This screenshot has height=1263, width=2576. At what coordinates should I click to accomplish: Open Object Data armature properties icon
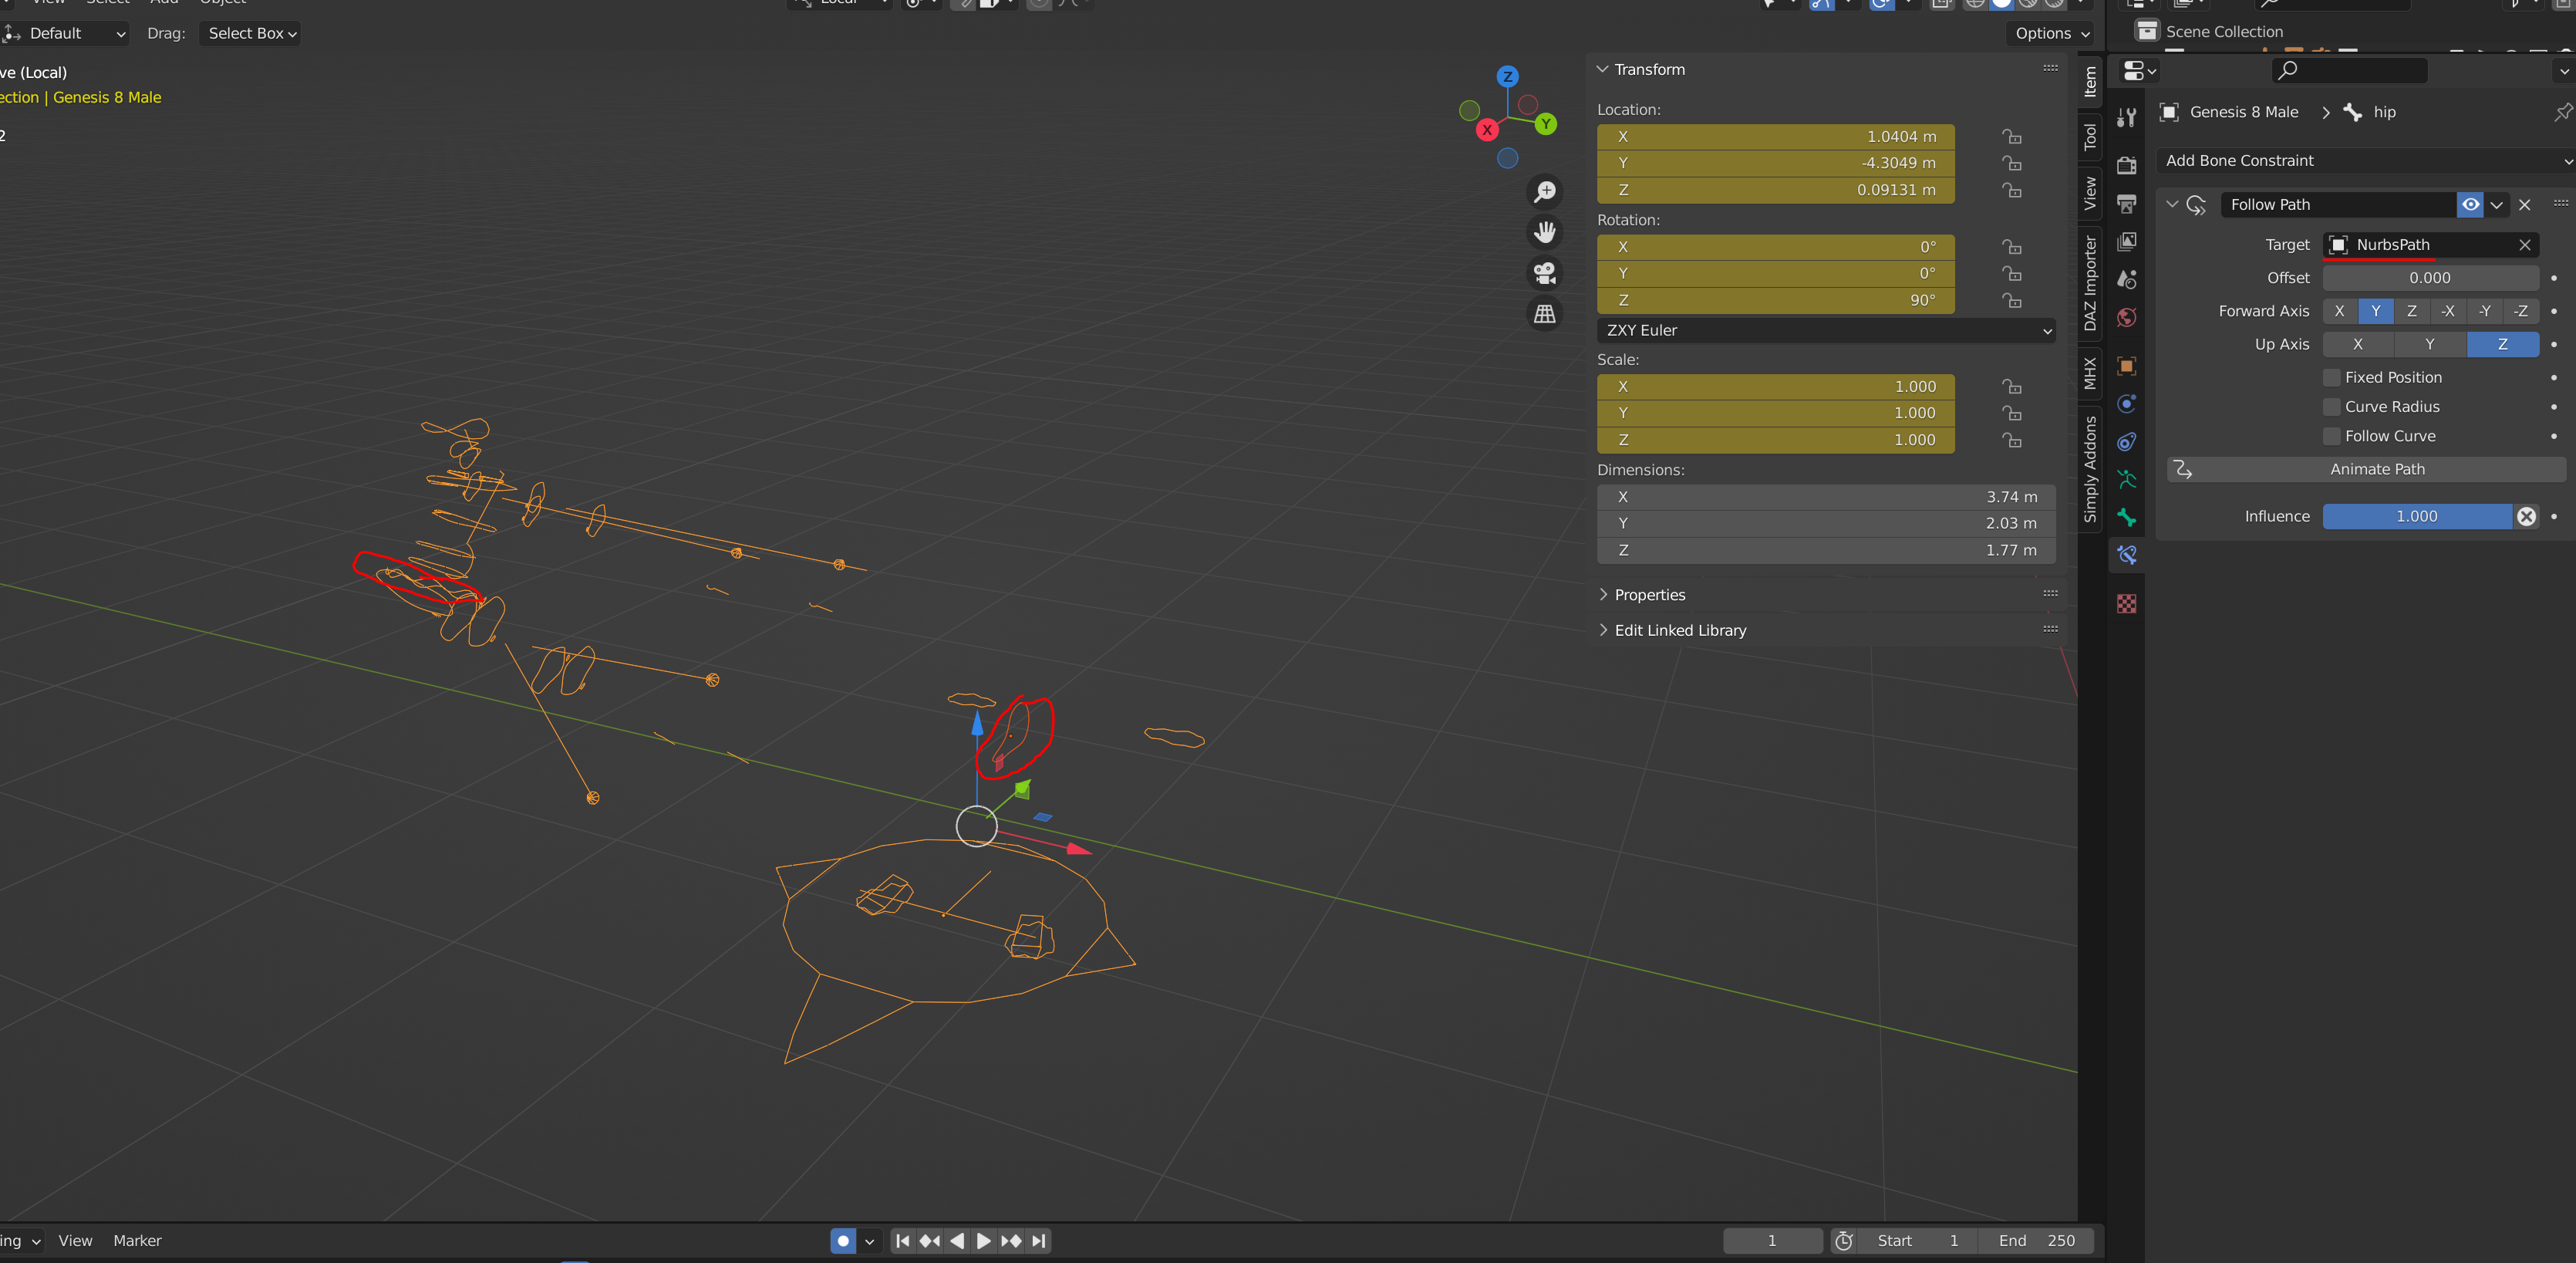[2127, 479]
